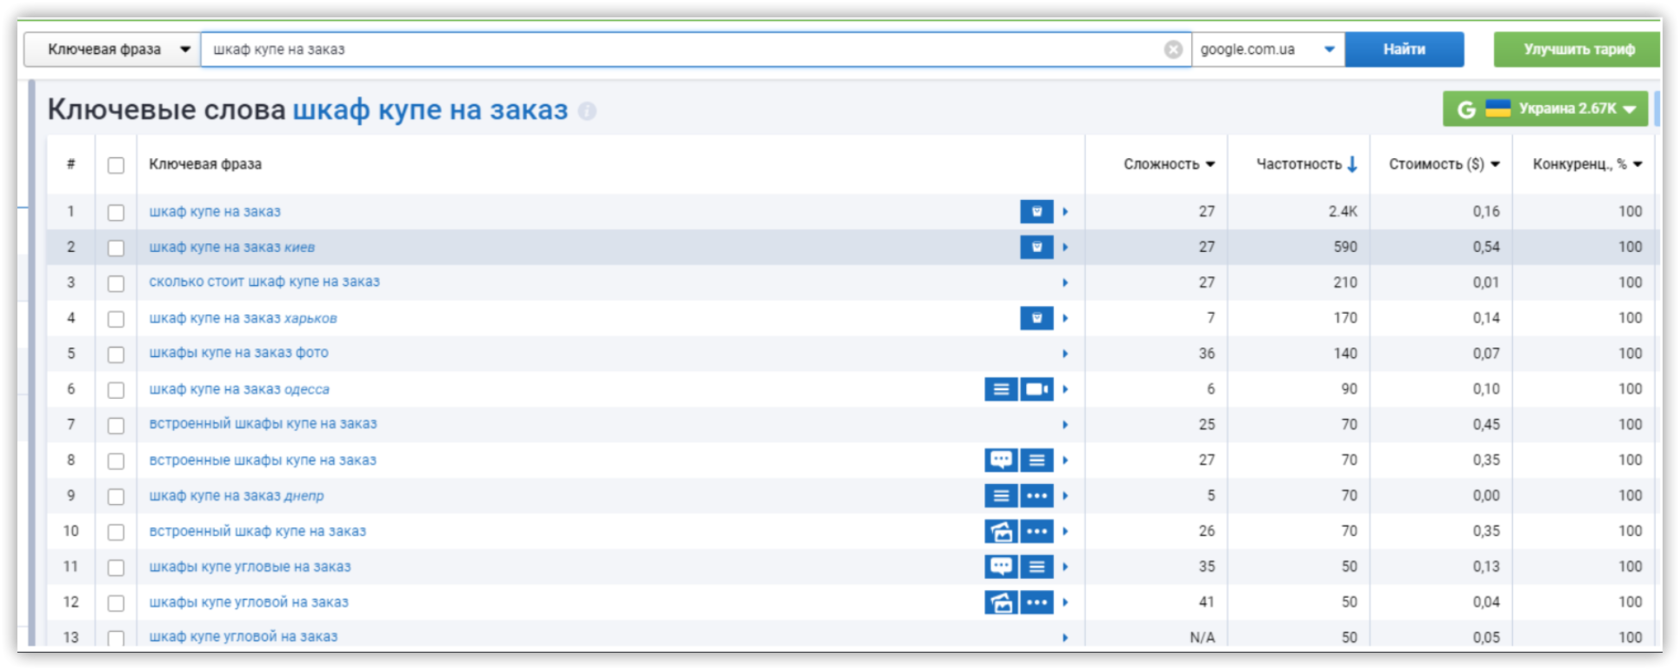Click the 'Ключевая фраза' column header
Screen dimensions: 1680x670
pos(205,164)
